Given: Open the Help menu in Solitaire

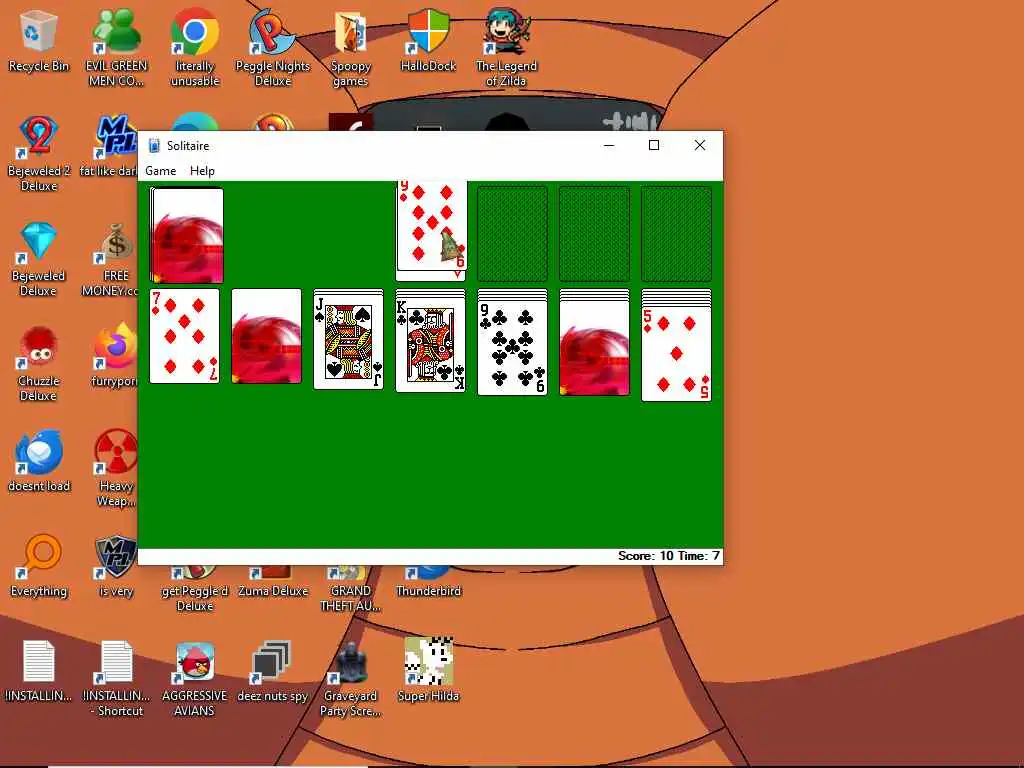Looking at the screenshot, I should [x=202, y=171].
